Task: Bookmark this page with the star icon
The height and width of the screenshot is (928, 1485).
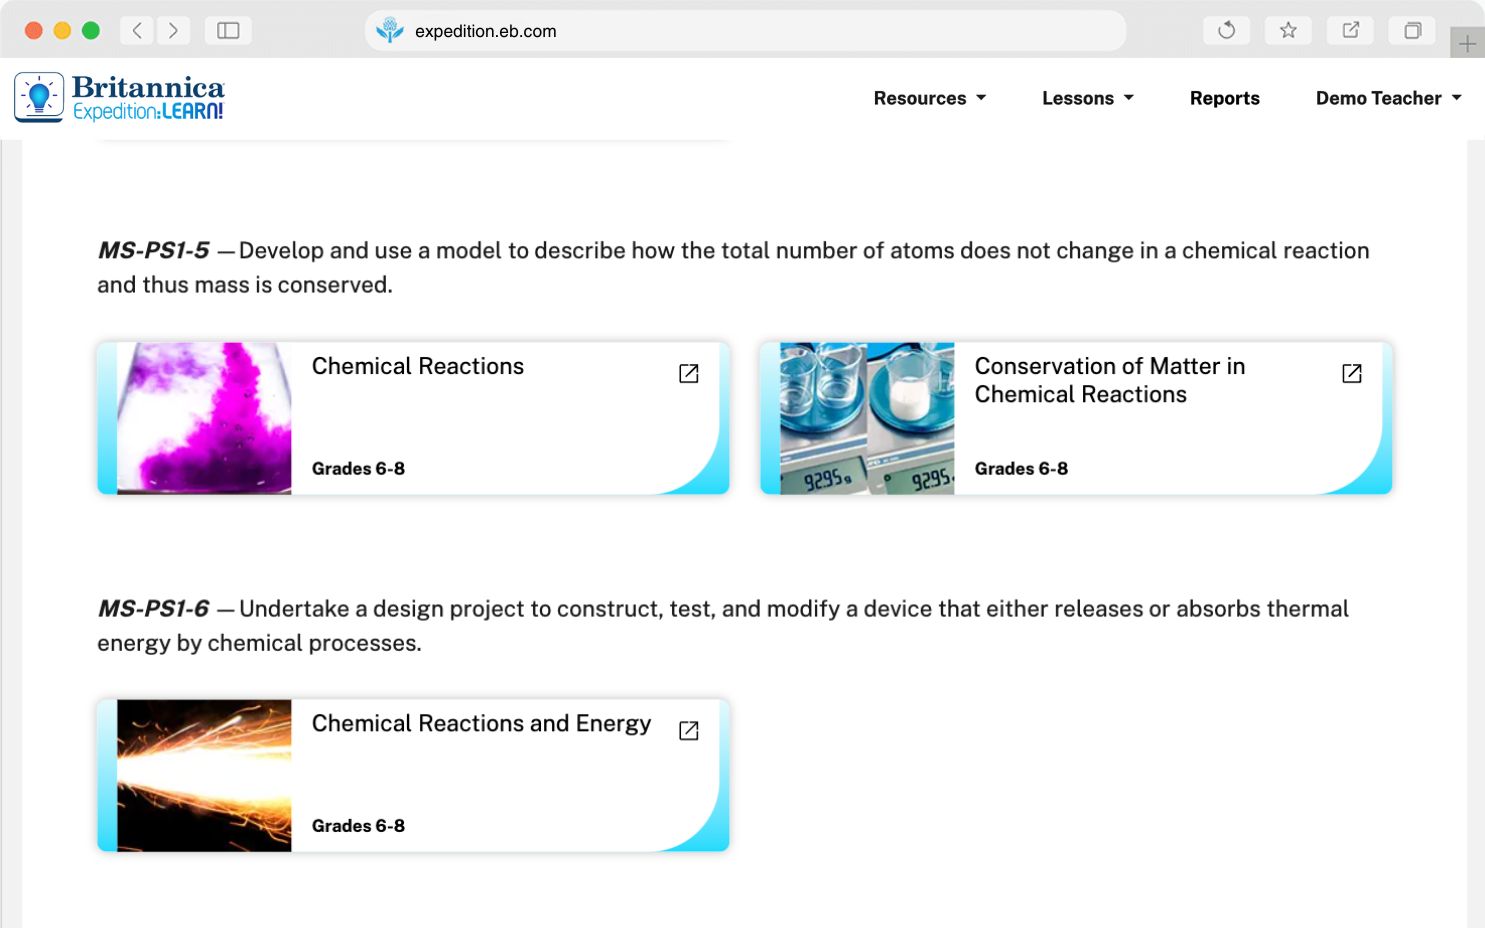Action: coord(1288,30)
